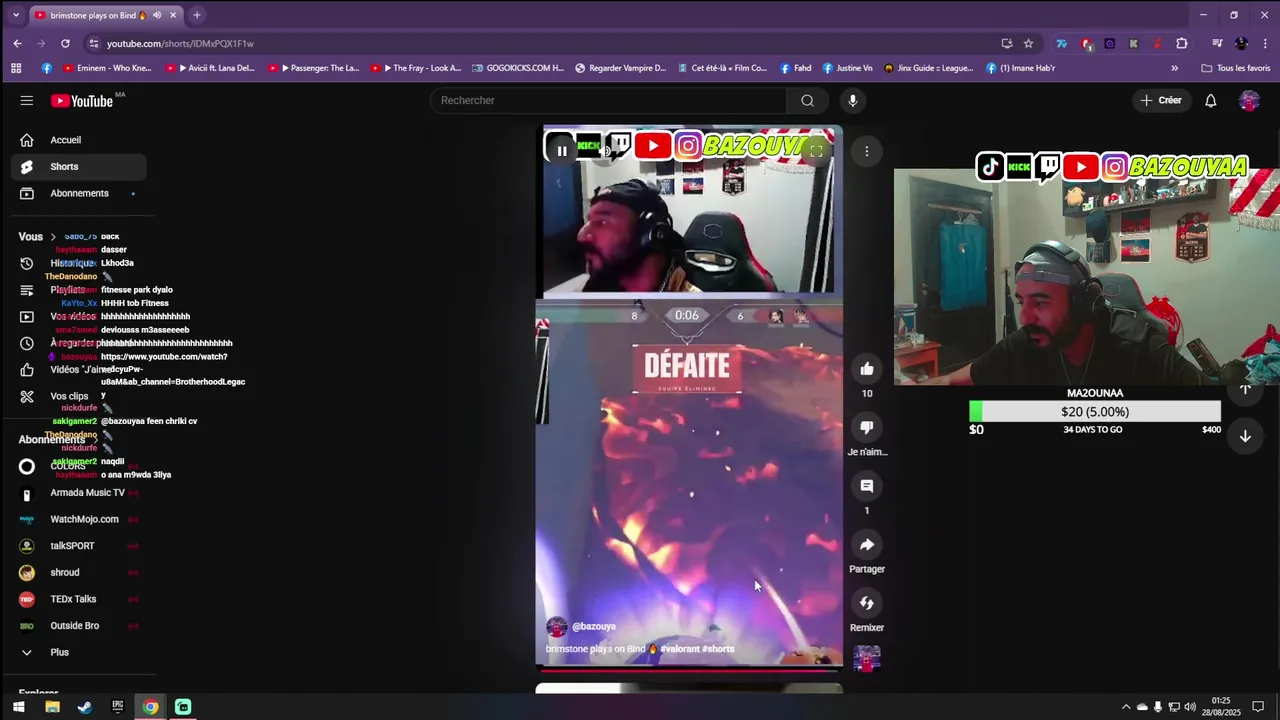Open Windows notification center
The height and width of the screenshot is (720, 1280).
click(1258, 707)
